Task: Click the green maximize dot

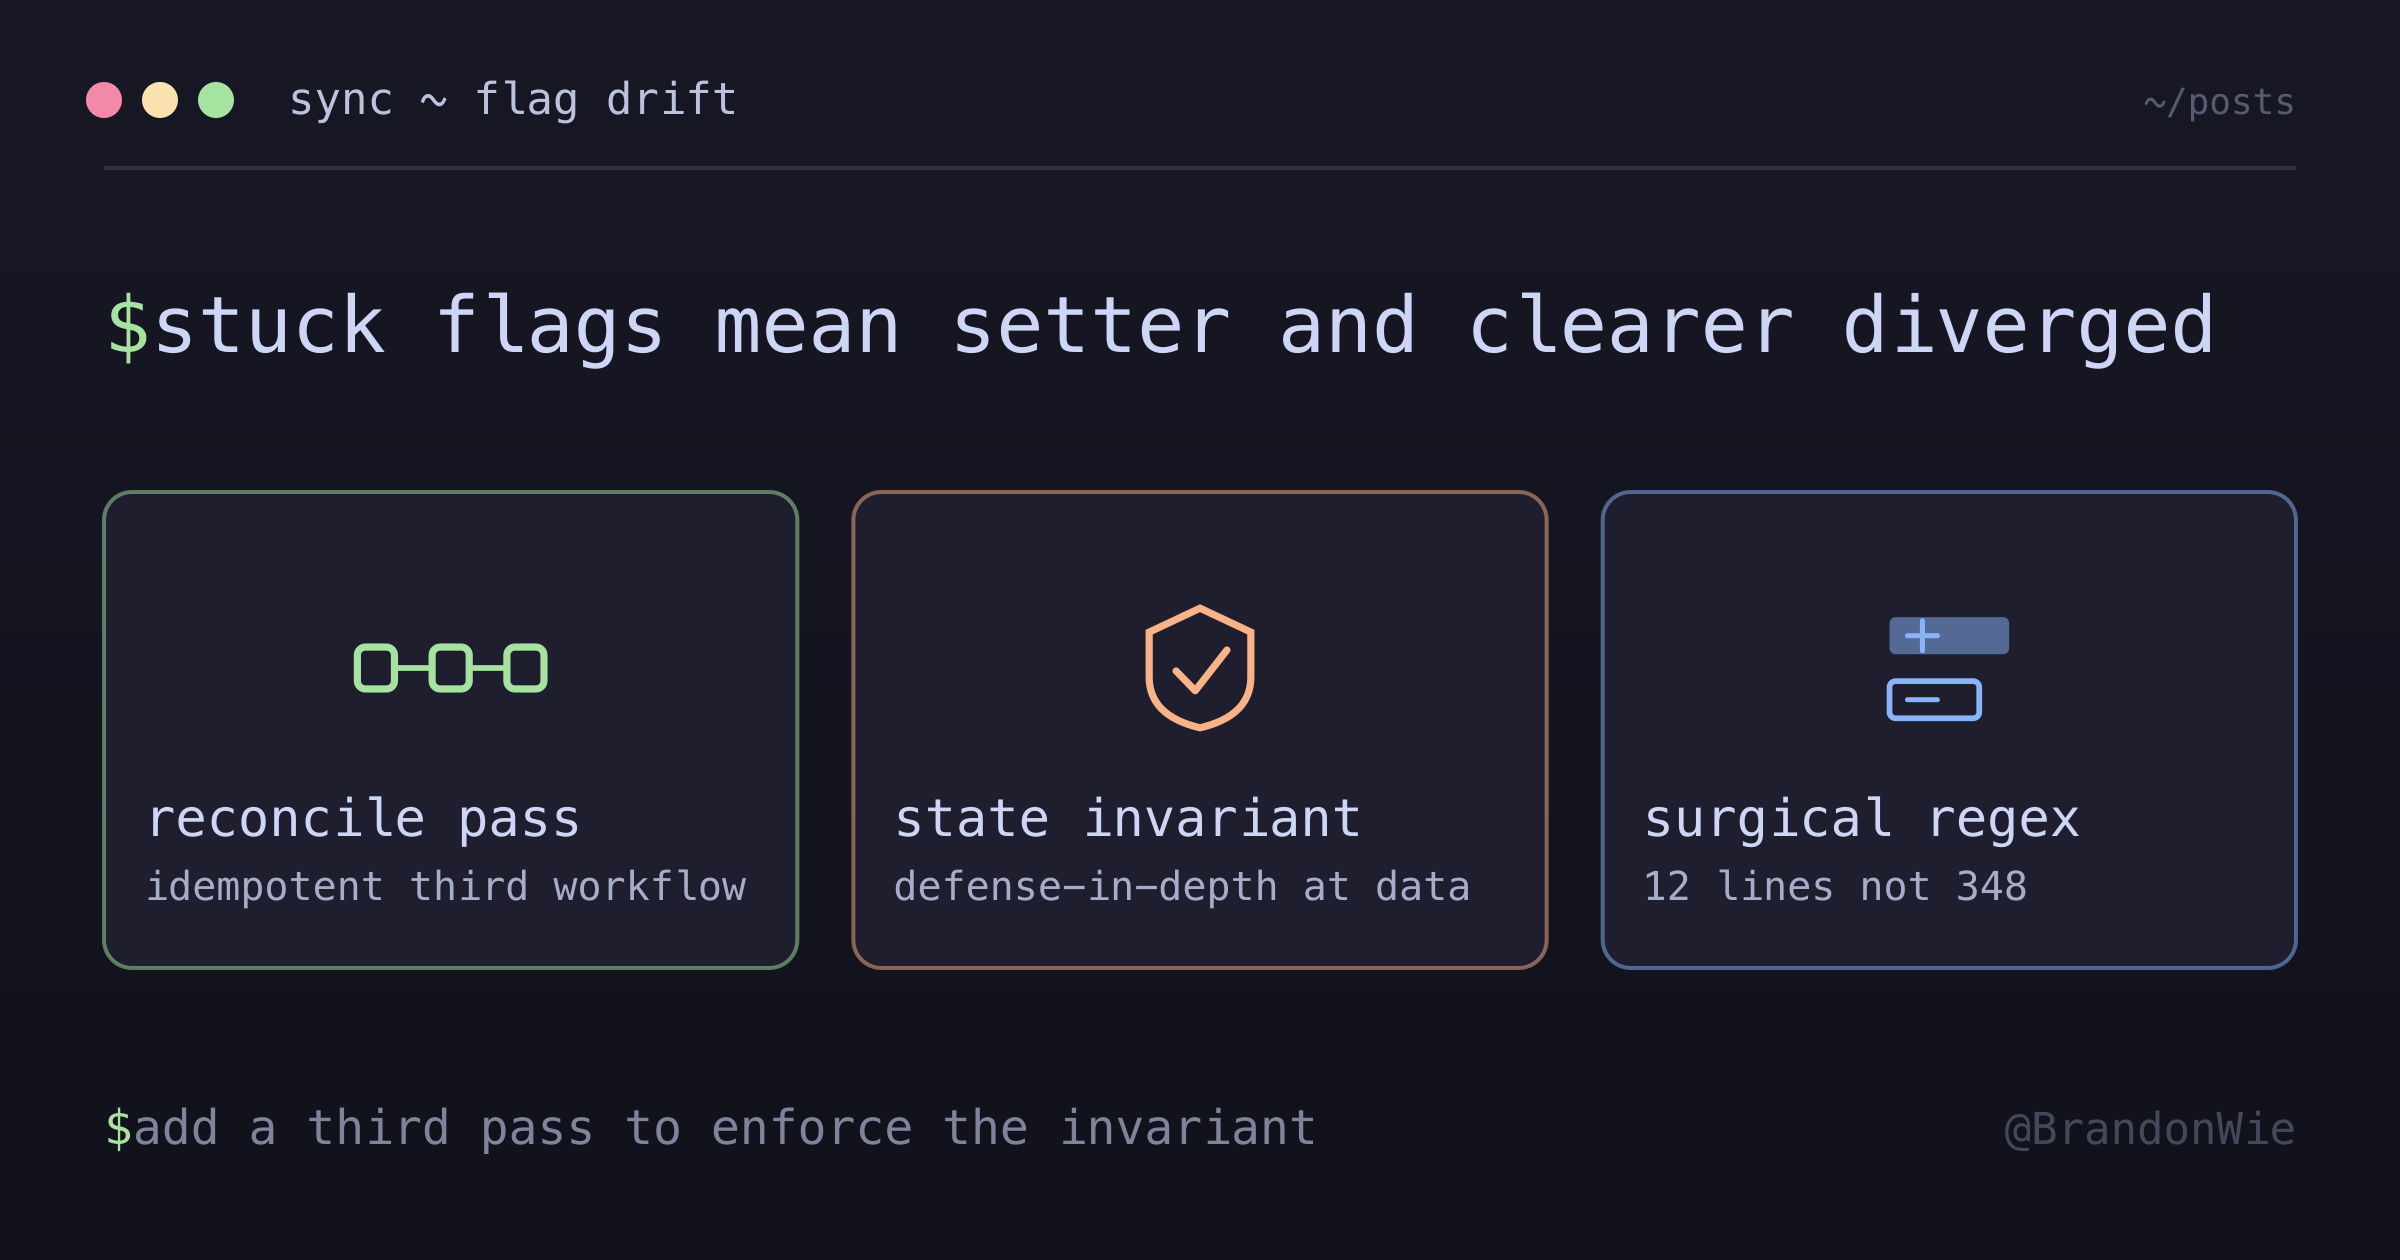Action: (x=216, y=100)
